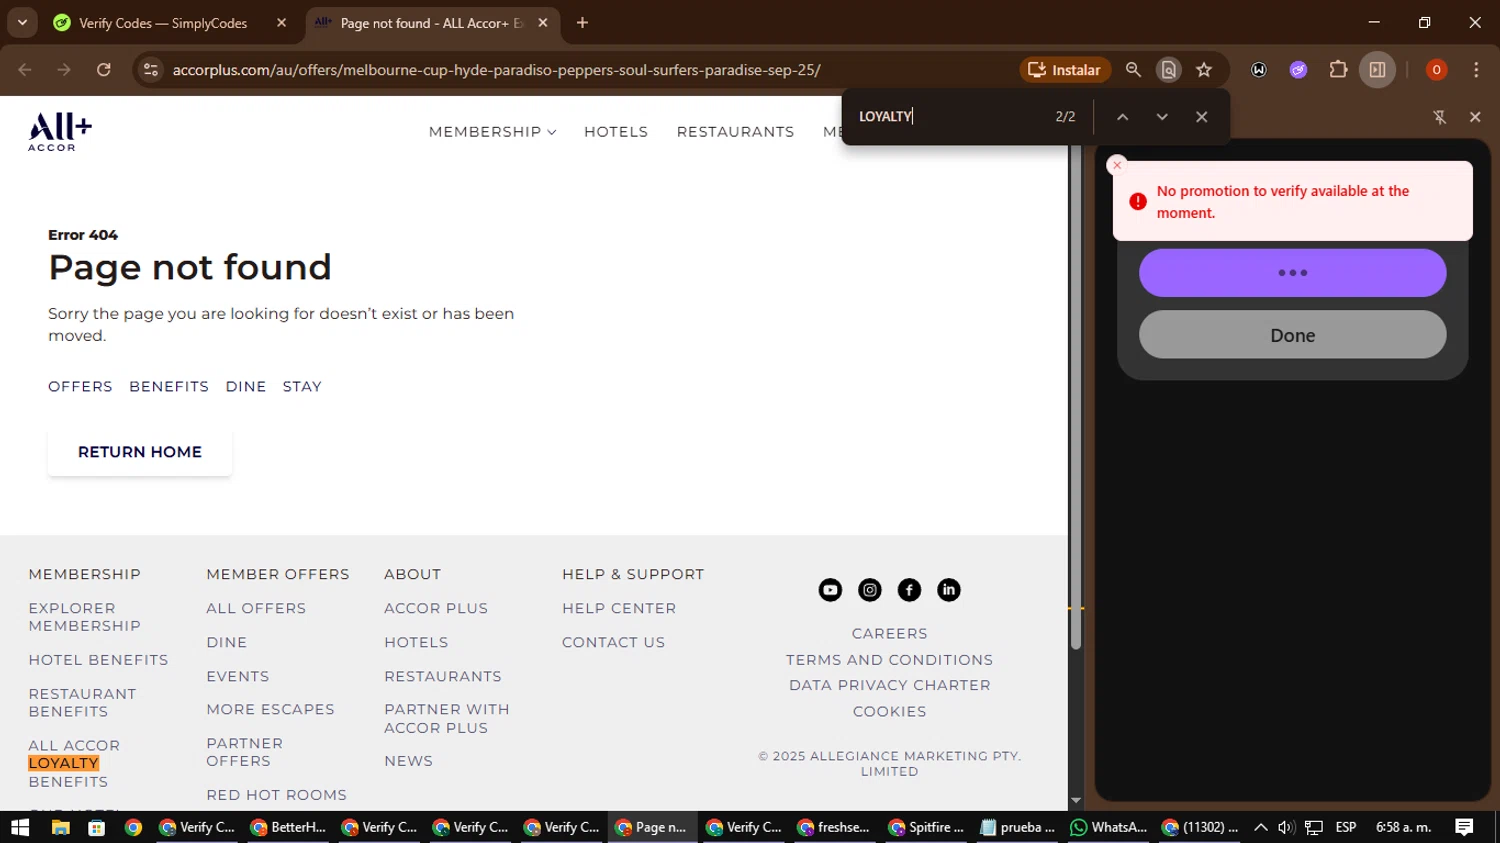This screenshot has width=1500, height=843.
Task: Toggle the side panel icon
Action: (1377, 70)
